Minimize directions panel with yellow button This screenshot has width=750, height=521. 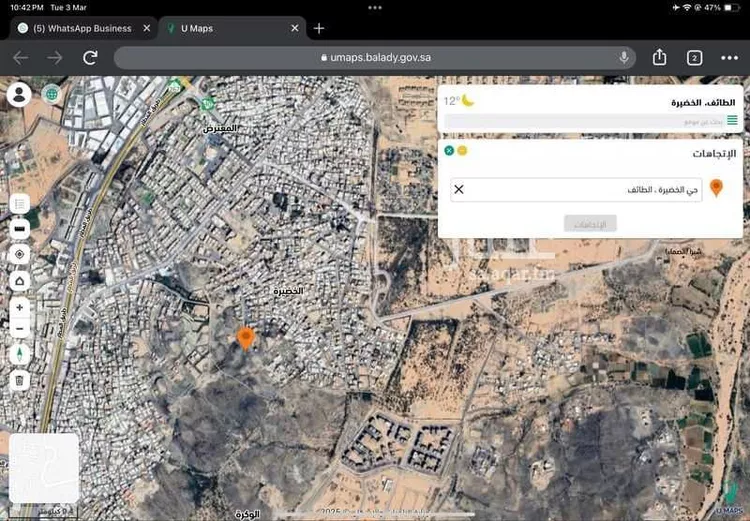(x=462, y=151)
